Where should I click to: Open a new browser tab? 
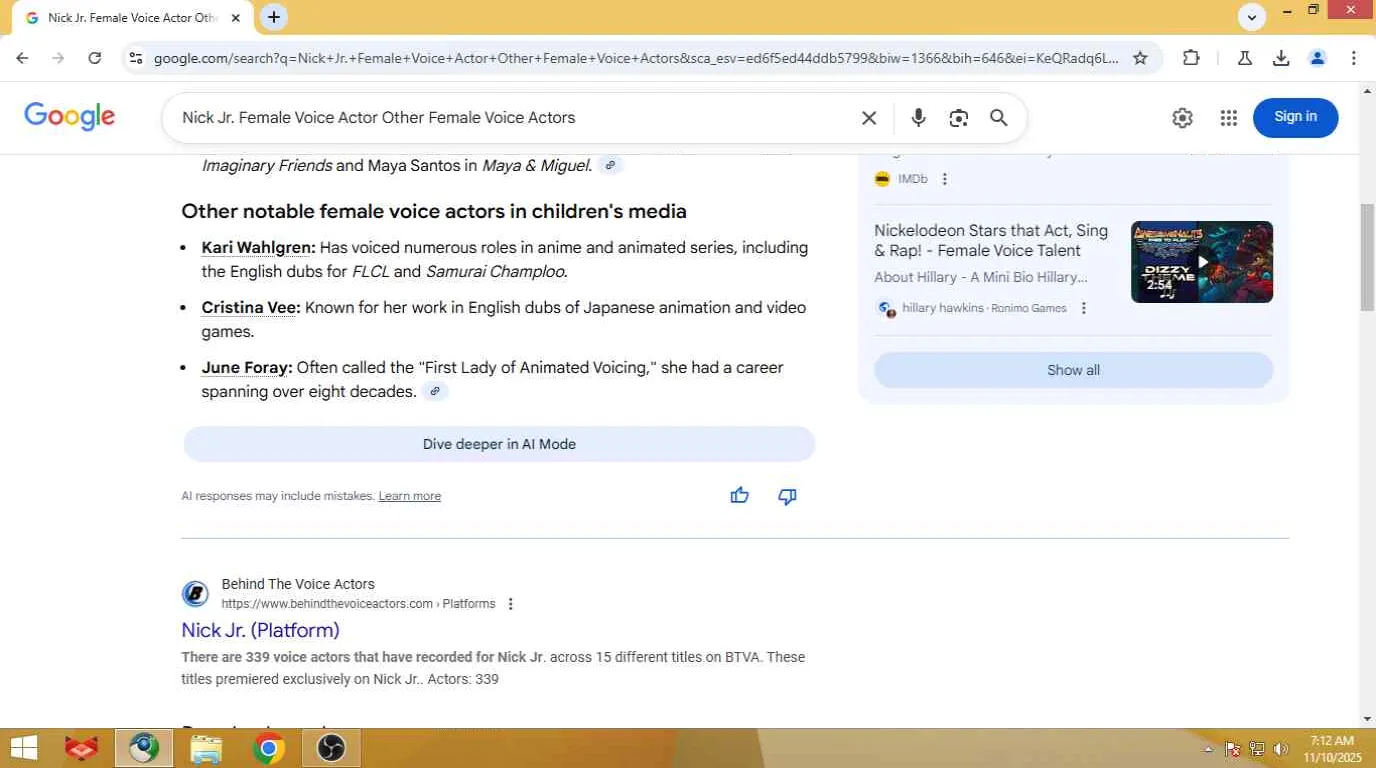pyautogui.click(x=273, y=17)
